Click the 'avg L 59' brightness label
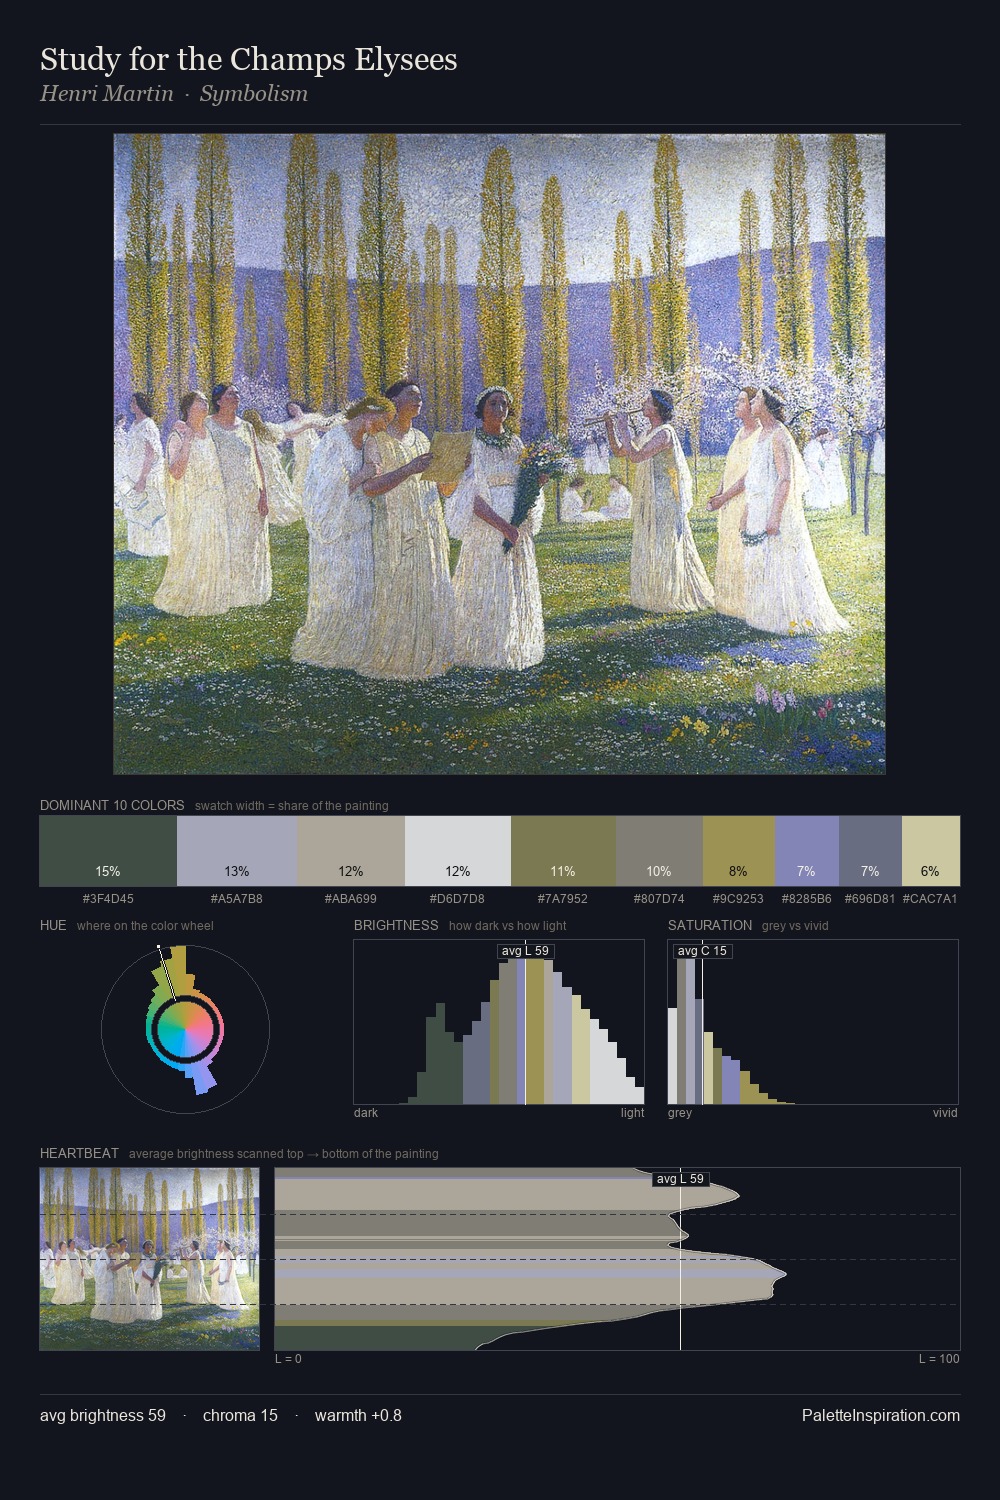 pyautogui.click(x=525, y=951)
